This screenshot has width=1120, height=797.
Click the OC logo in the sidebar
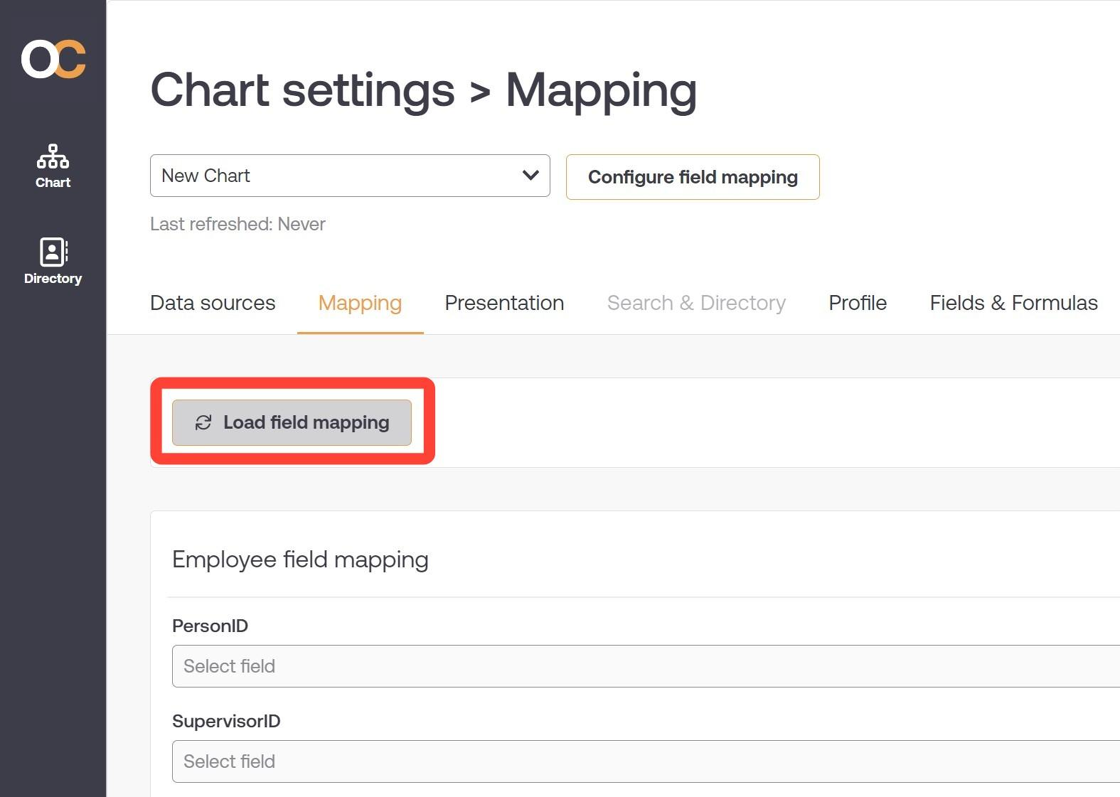pos(53,59)
